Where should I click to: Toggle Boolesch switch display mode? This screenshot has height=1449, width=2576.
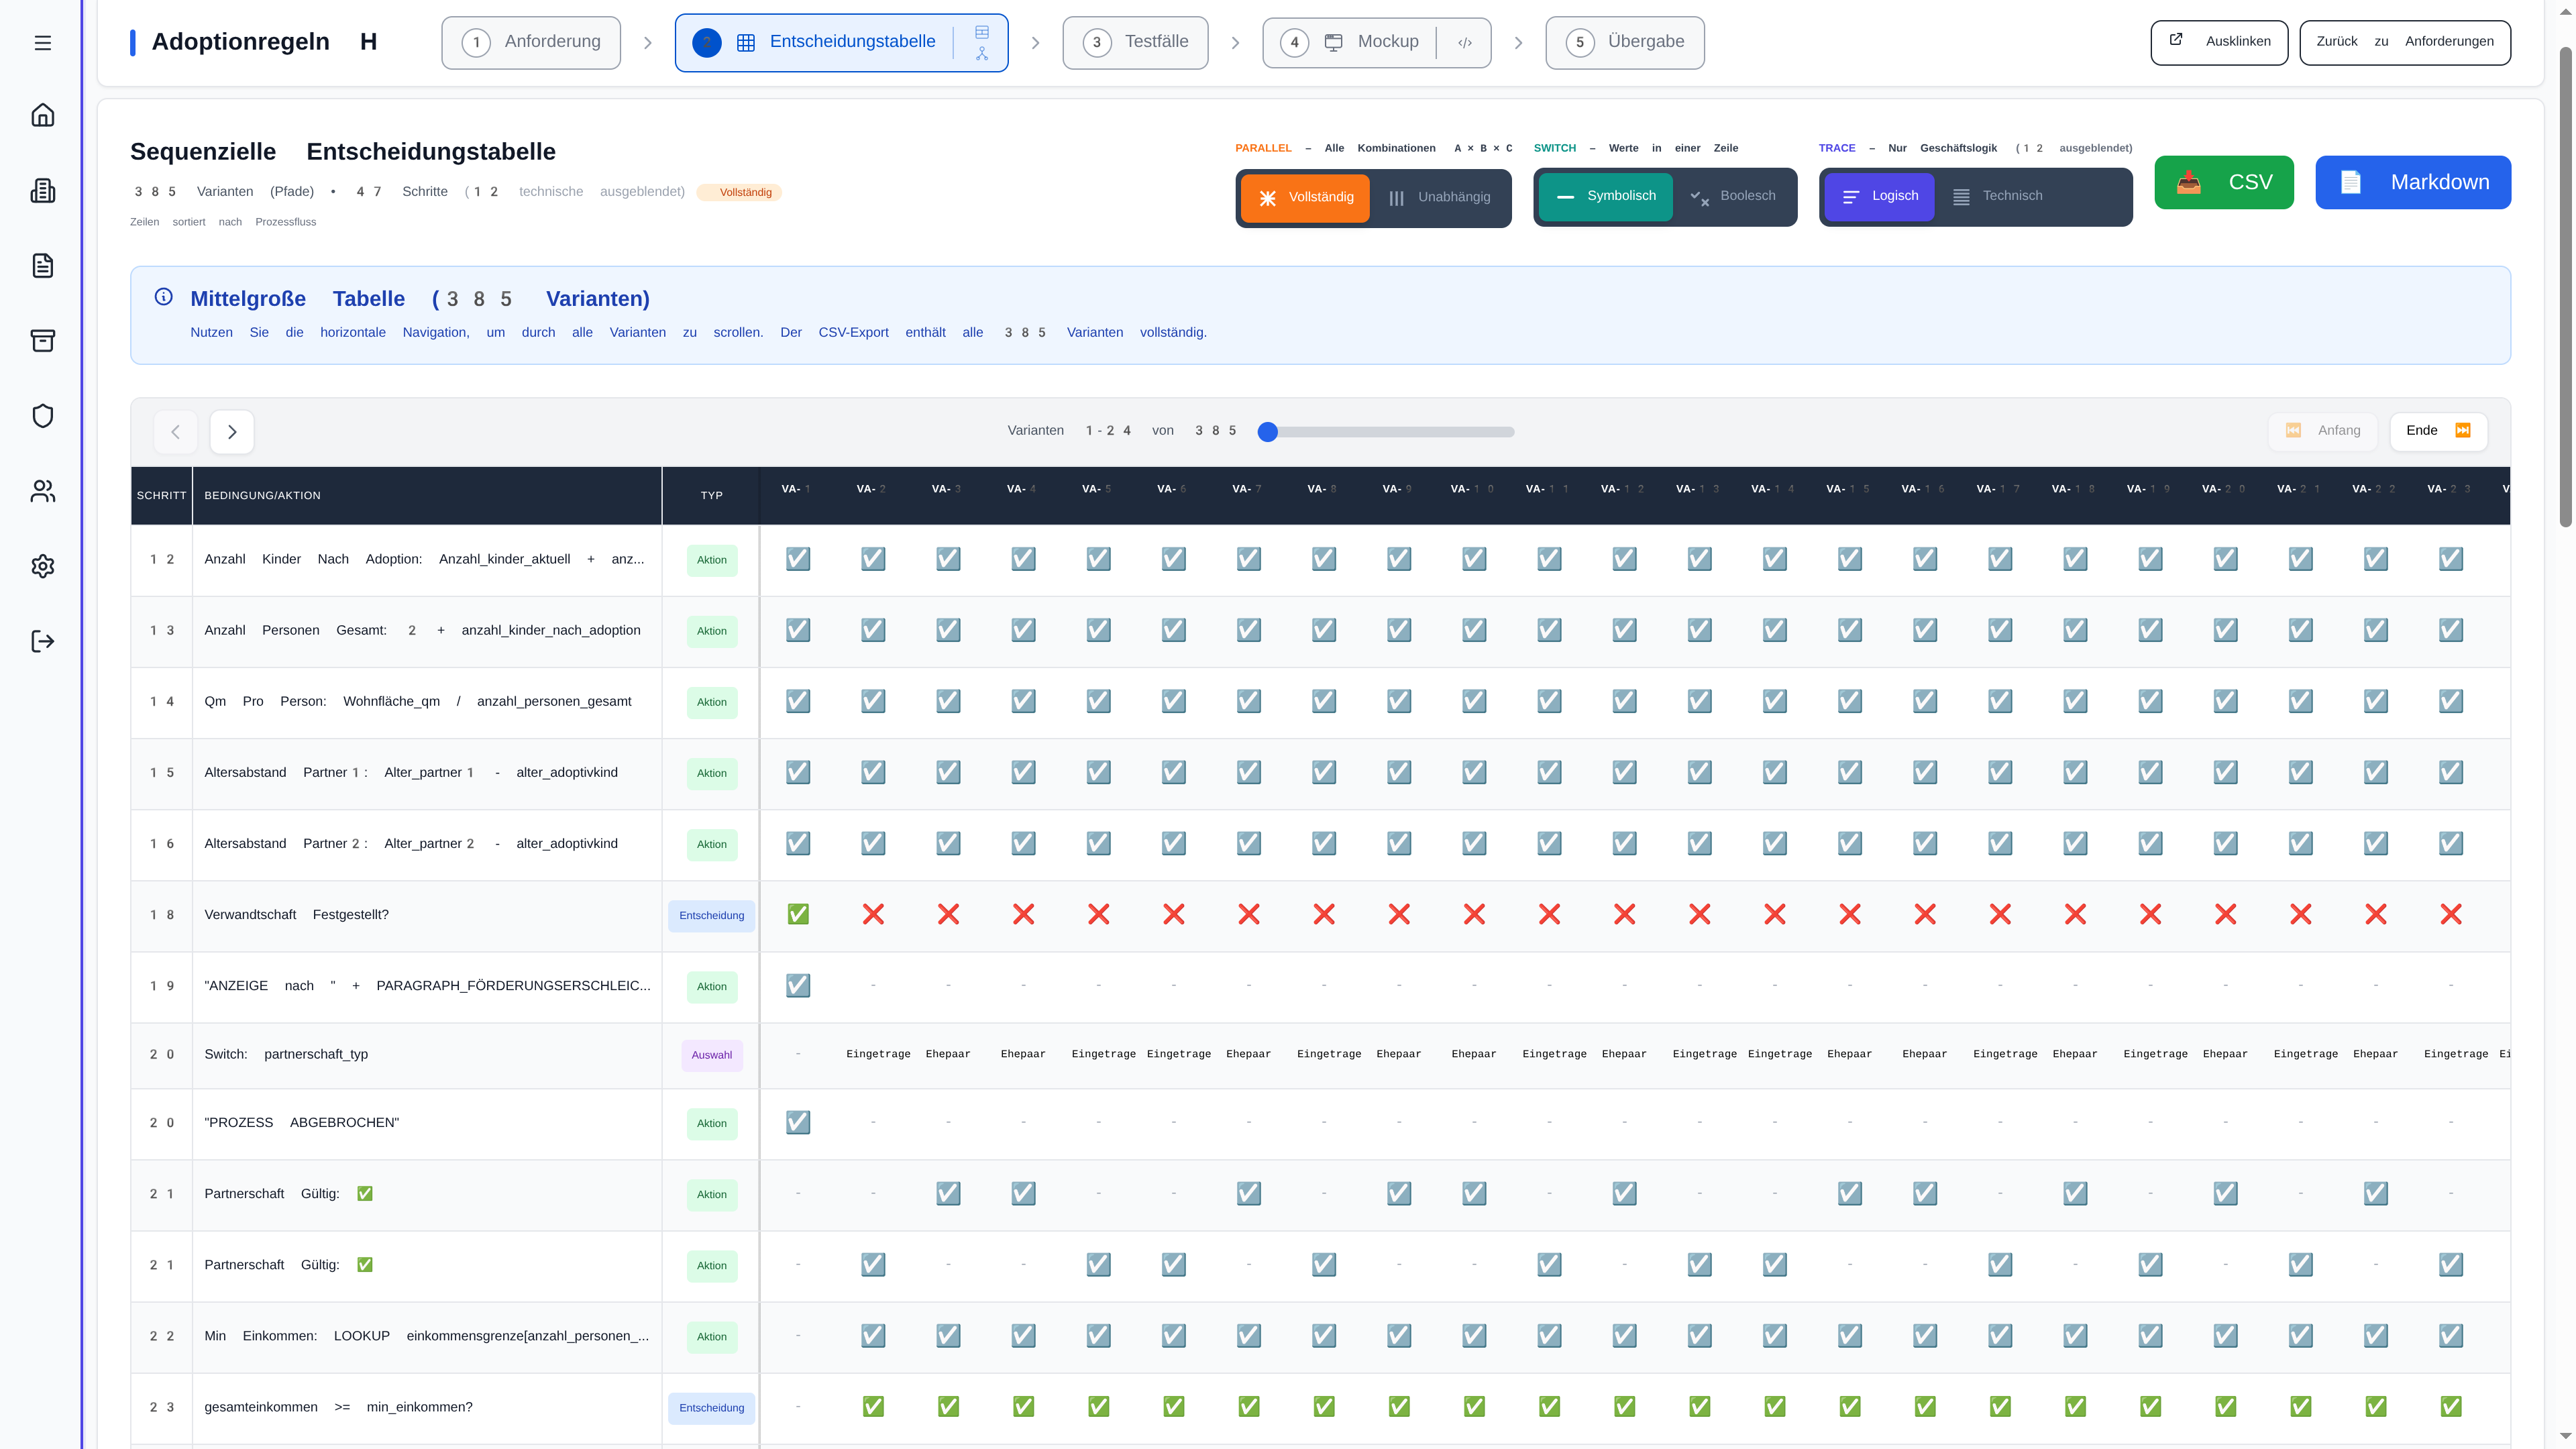(1733, 196)
